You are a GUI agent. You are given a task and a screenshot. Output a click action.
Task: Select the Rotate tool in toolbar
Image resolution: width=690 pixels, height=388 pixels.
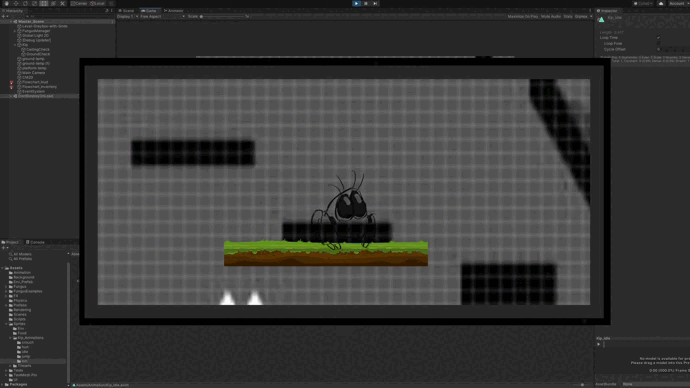pyautogui.click(x=25, y=4)
